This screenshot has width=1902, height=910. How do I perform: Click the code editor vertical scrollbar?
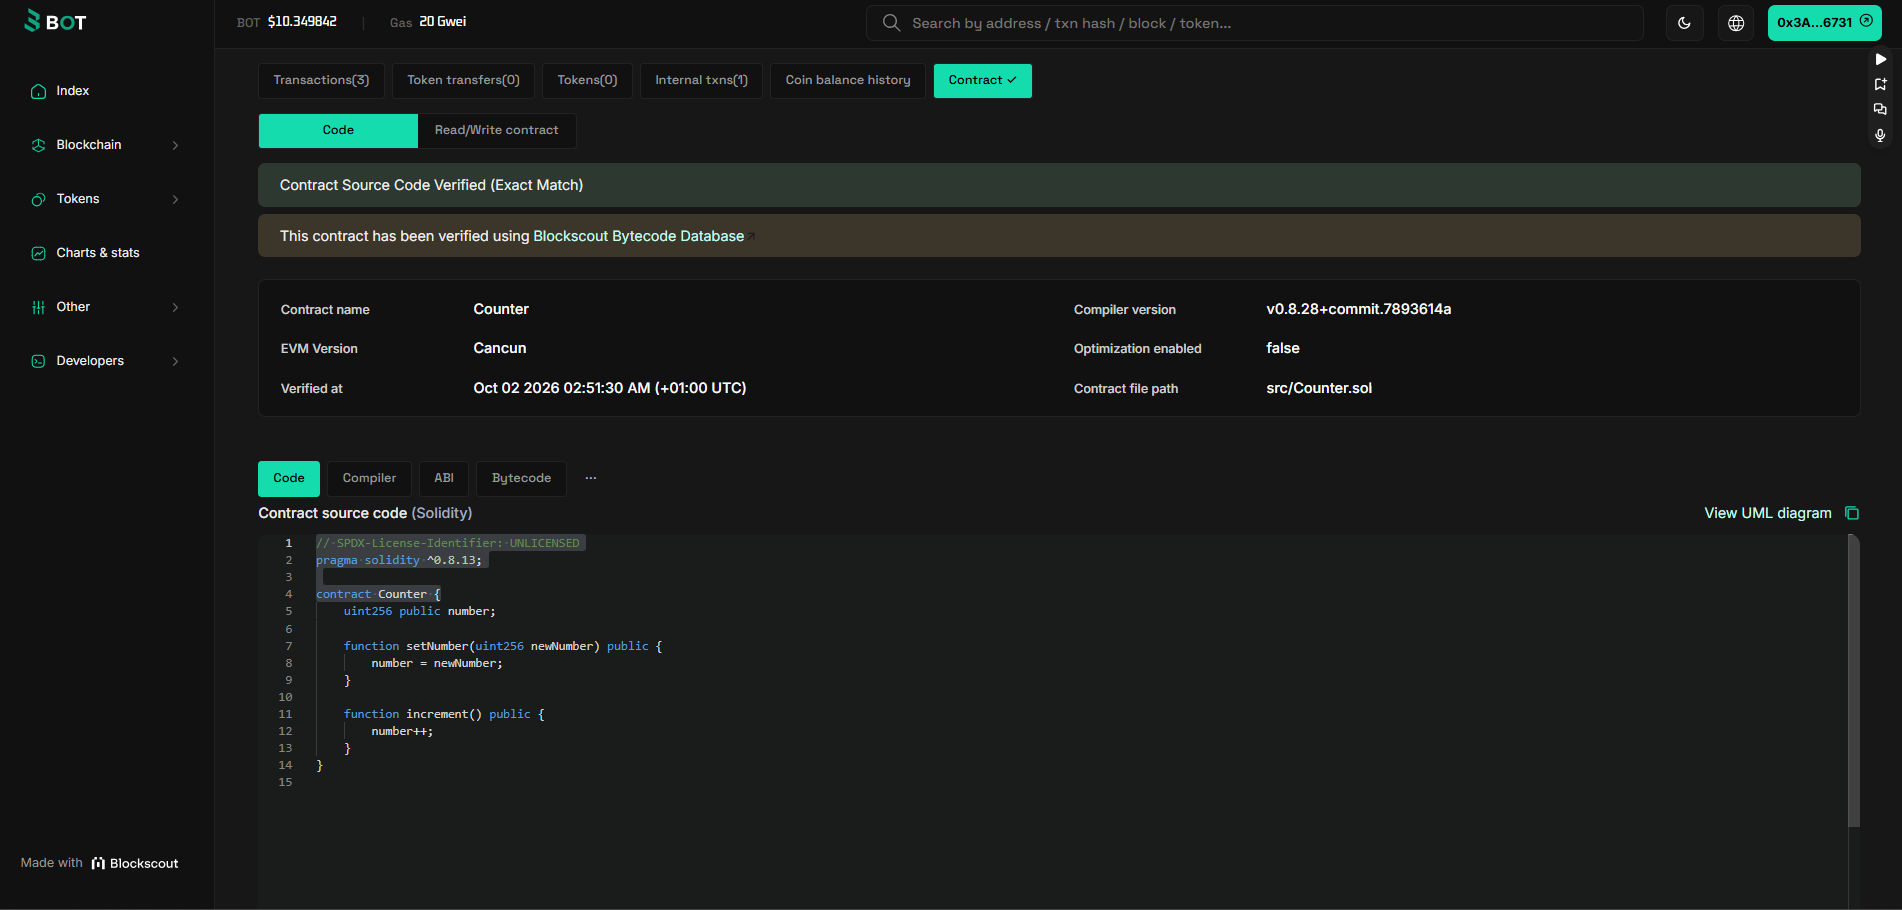tap(1853, 680)
